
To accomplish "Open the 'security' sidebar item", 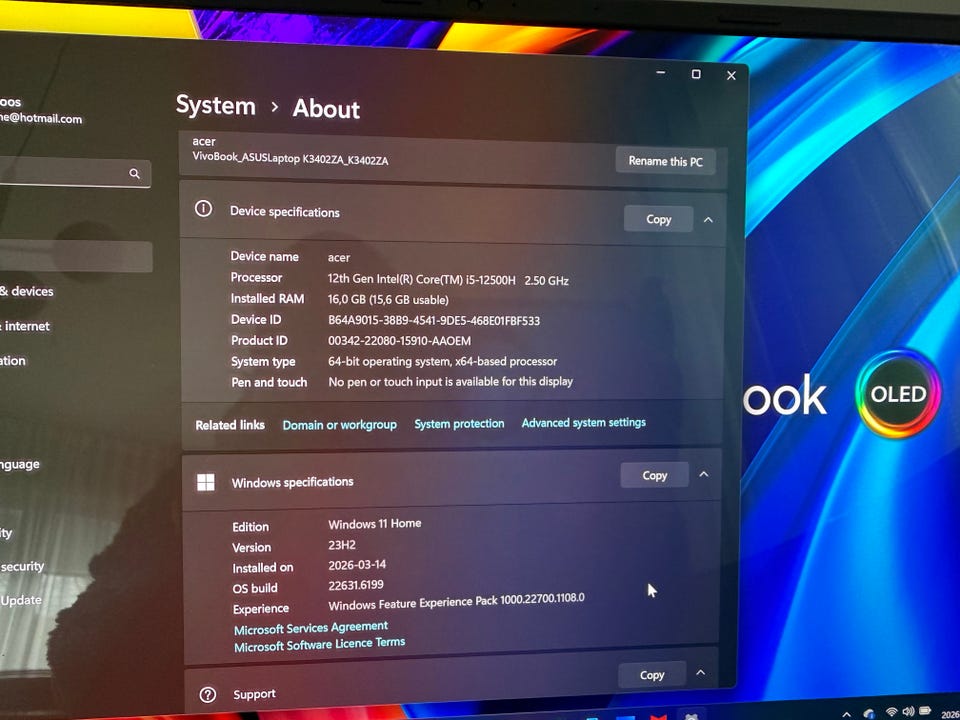I will coord(22,566).
